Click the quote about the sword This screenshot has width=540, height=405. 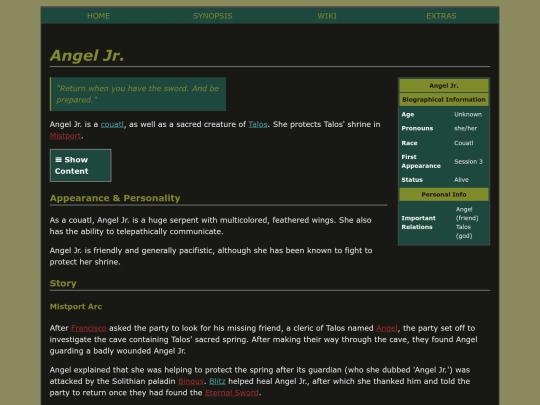(138, 94)
